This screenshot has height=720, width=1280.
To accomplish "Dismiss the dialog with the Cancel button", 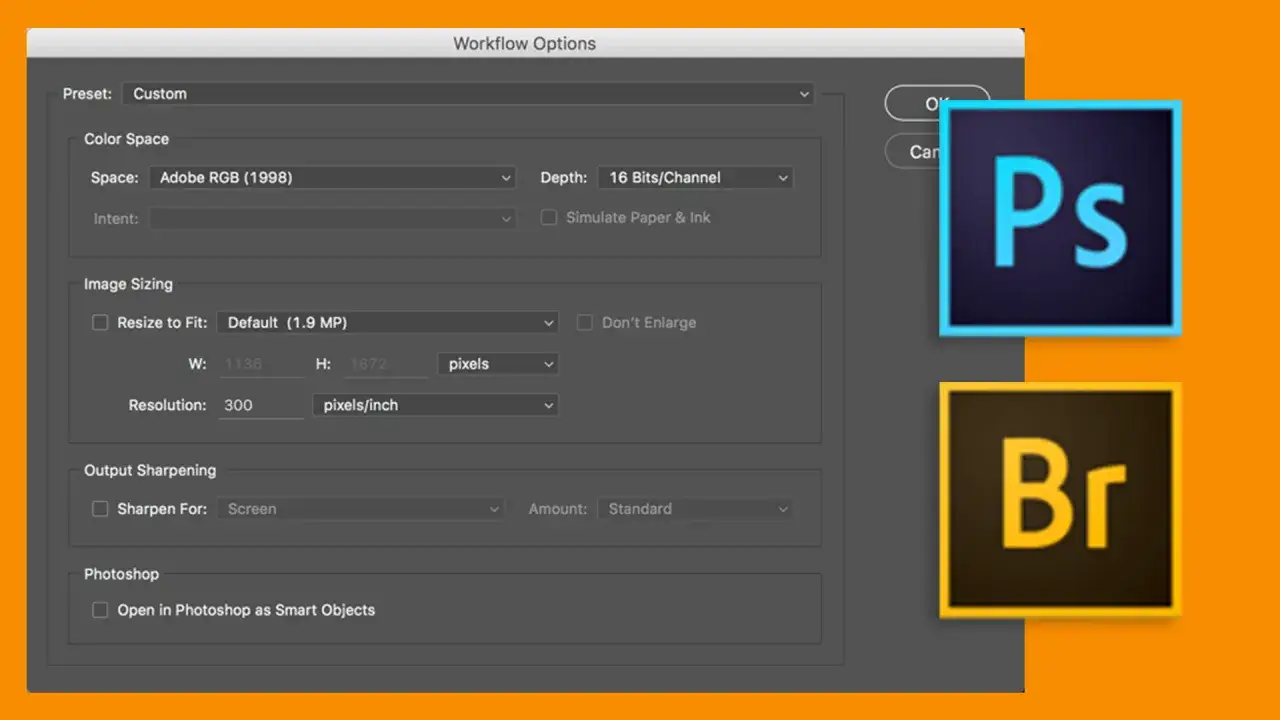I will 912,152.
